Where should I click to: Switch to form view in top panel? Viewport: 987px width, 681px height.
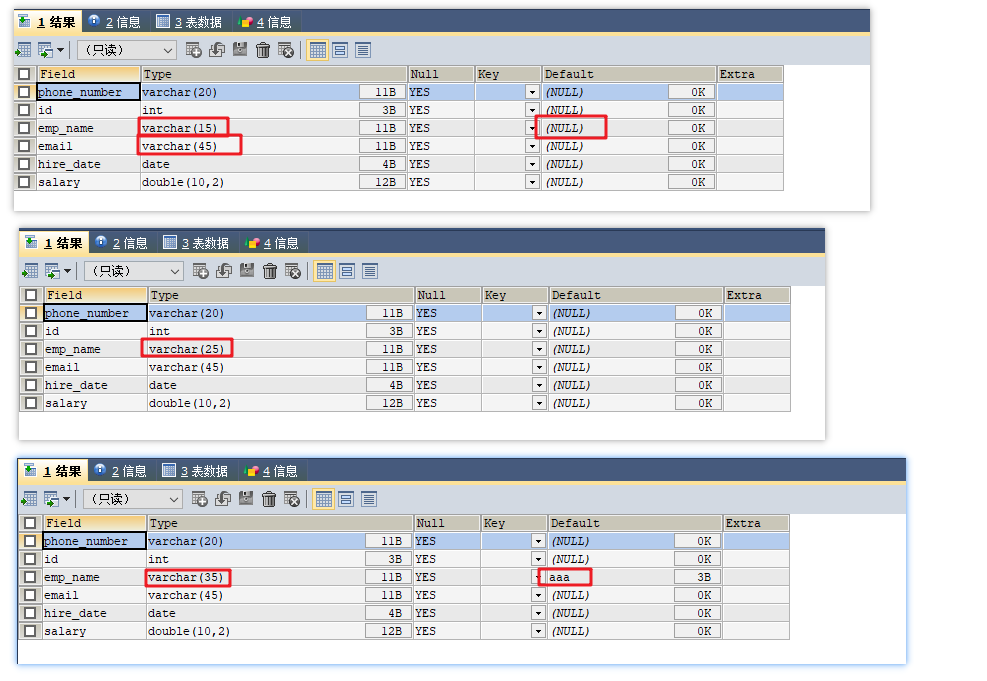coord(340,50)
